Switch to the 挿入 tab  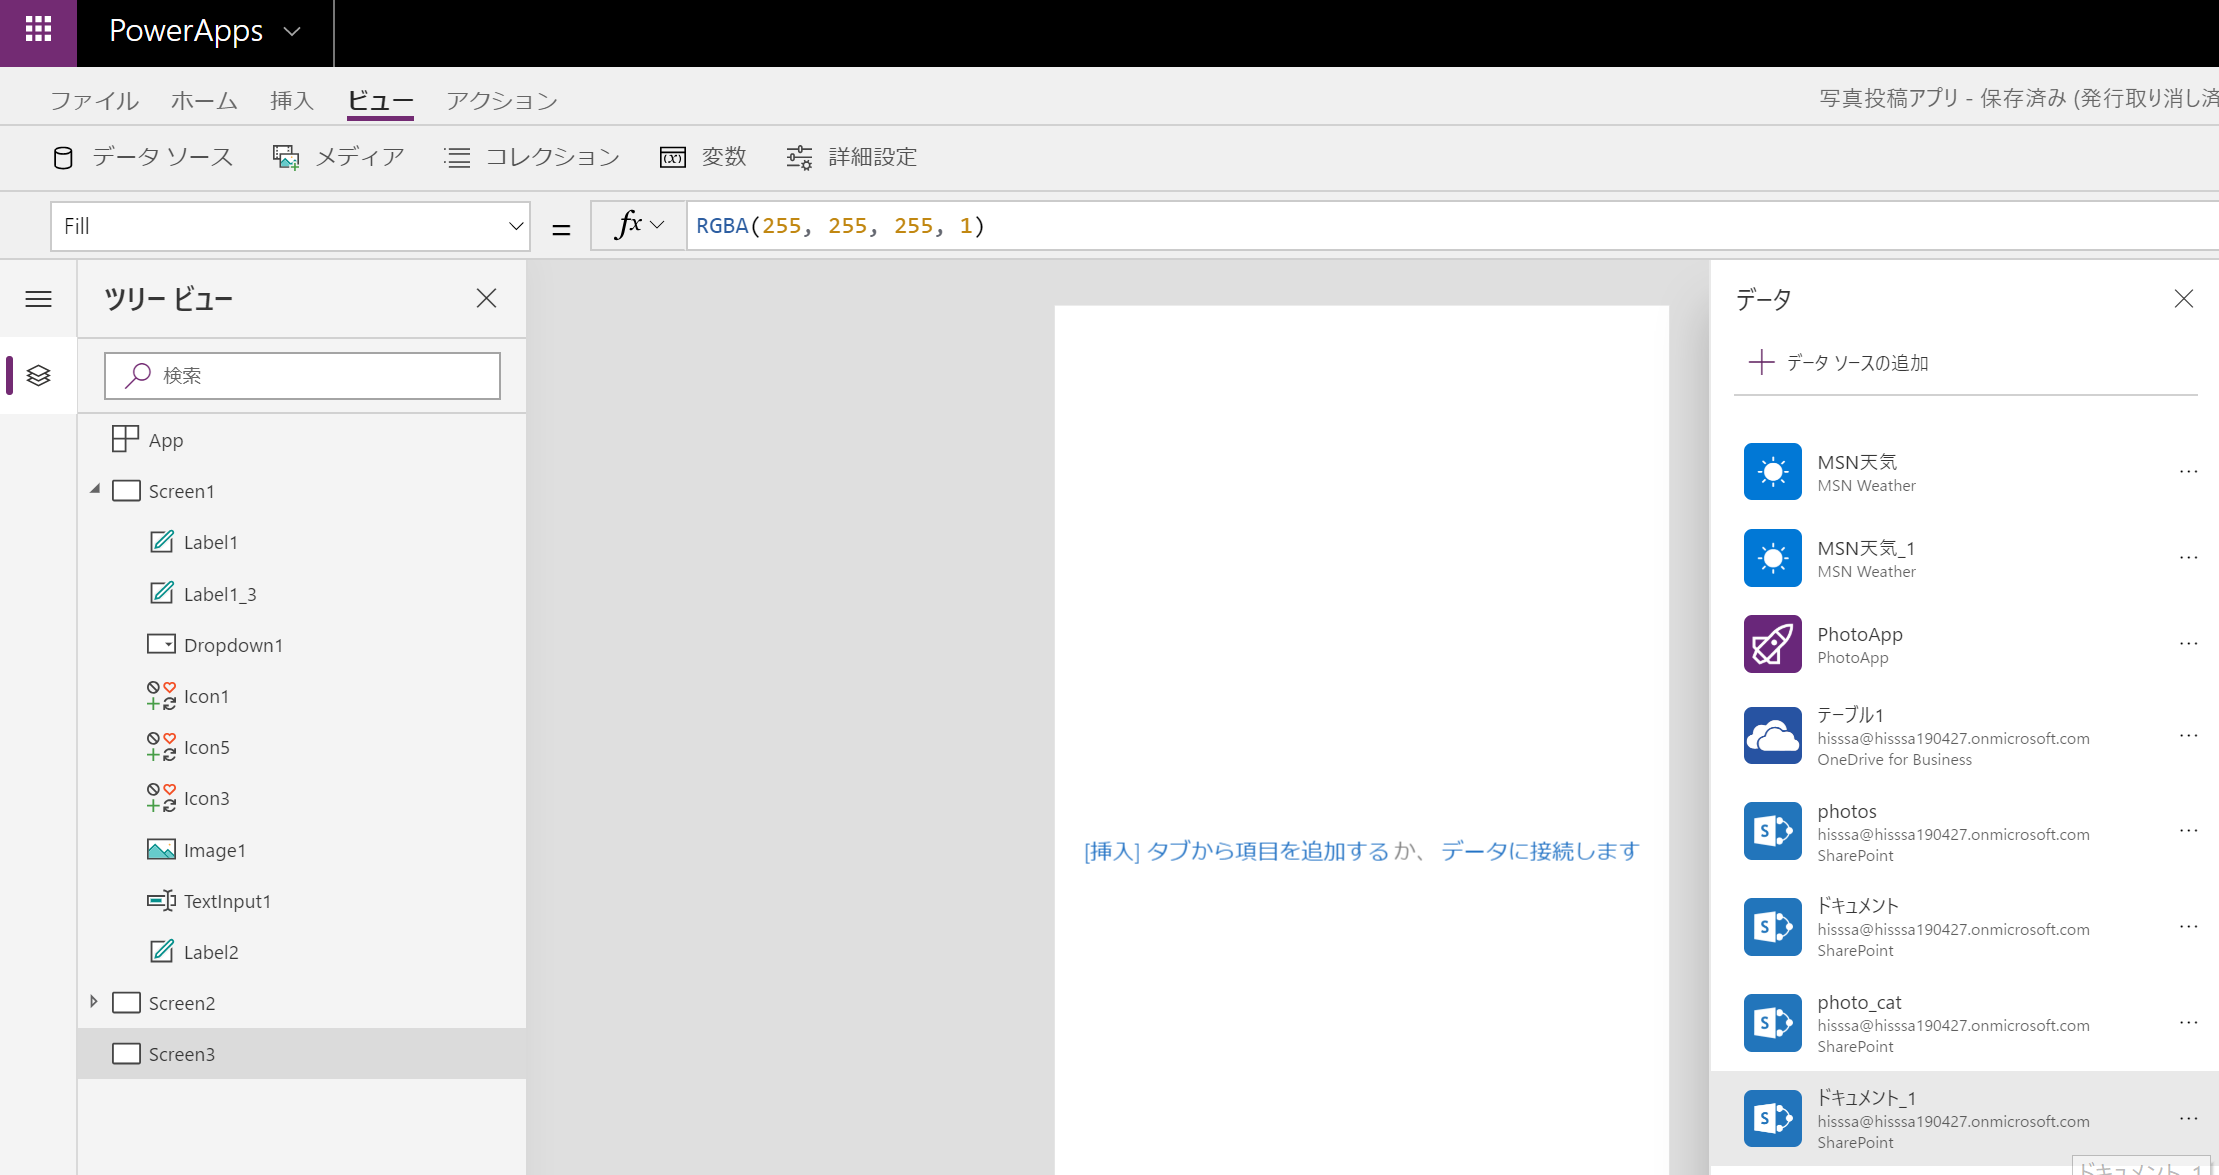(291, 101)
